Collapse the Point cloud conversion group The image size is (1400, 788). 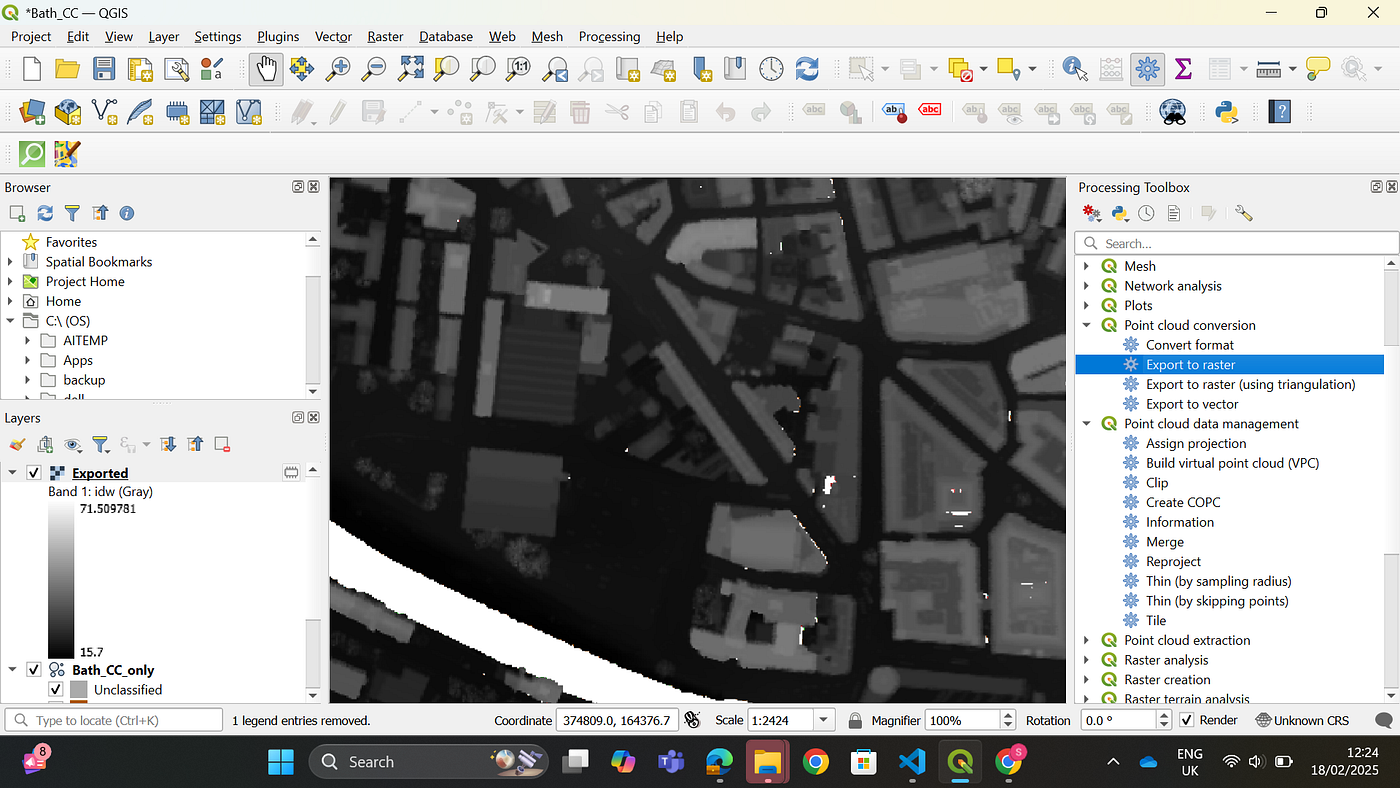click(1087, 325)
